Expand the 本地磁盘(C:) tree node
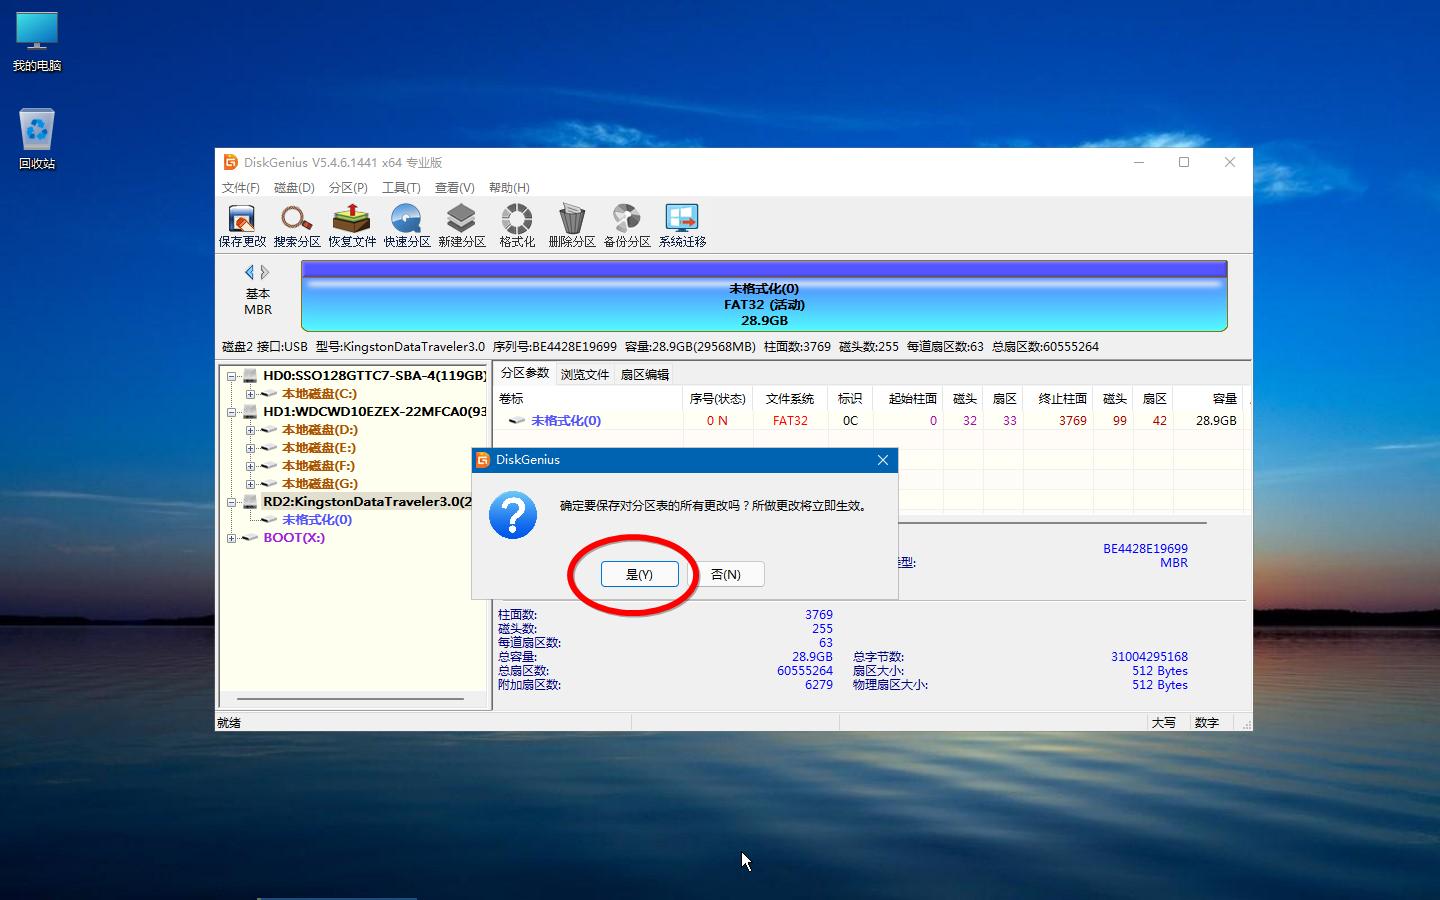The height and width of the screenshot is (900, 1440). [x=251, y=394]
